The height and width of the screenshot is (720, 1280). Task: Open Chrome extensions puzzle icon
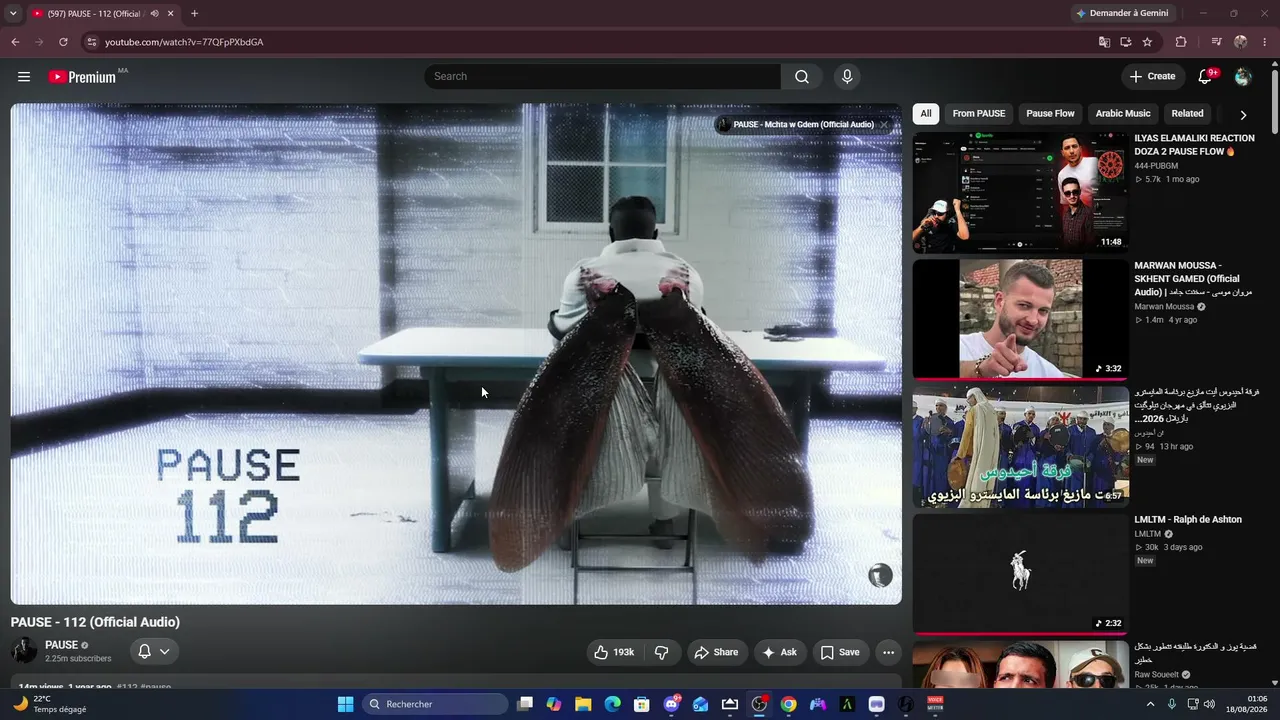1181,42
